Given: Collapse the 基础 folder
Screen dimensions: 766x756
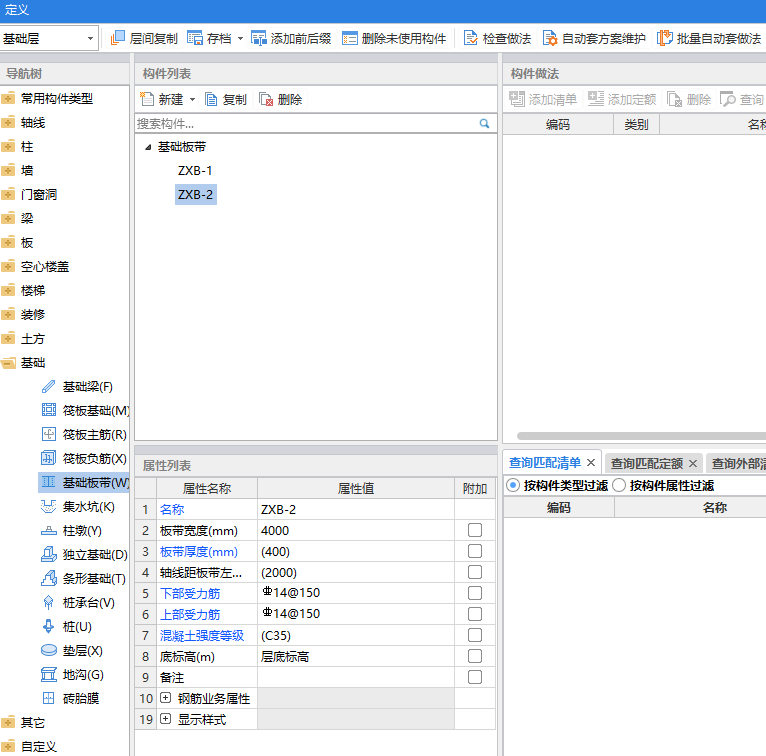Looking at the screenshot, I should [8, 363].
